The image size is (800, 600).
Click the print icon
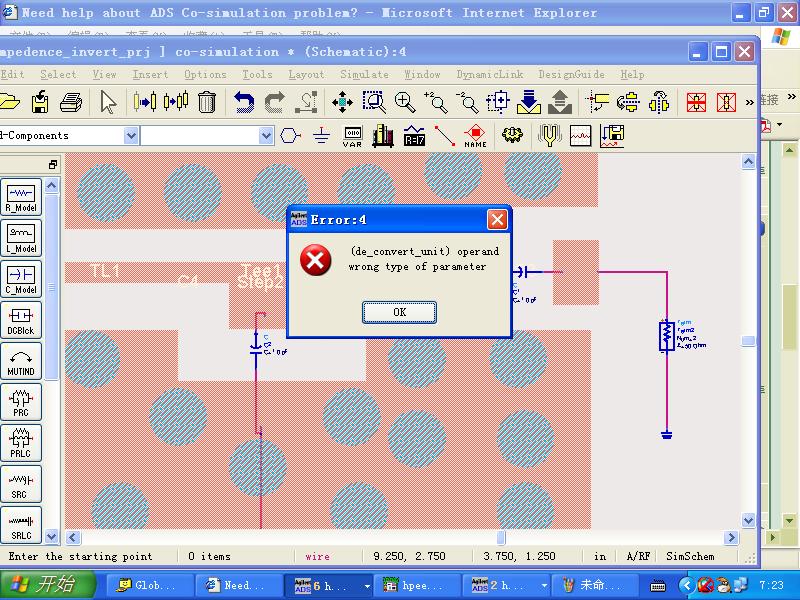pyautogui.click(x=70, y=102)
